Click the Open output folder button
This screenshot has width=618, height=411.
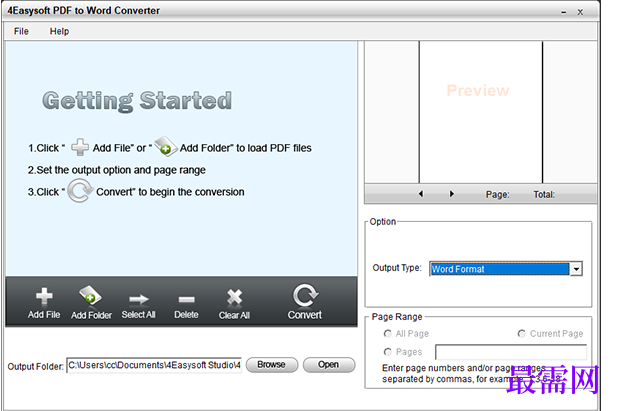[x=329, y=365]
